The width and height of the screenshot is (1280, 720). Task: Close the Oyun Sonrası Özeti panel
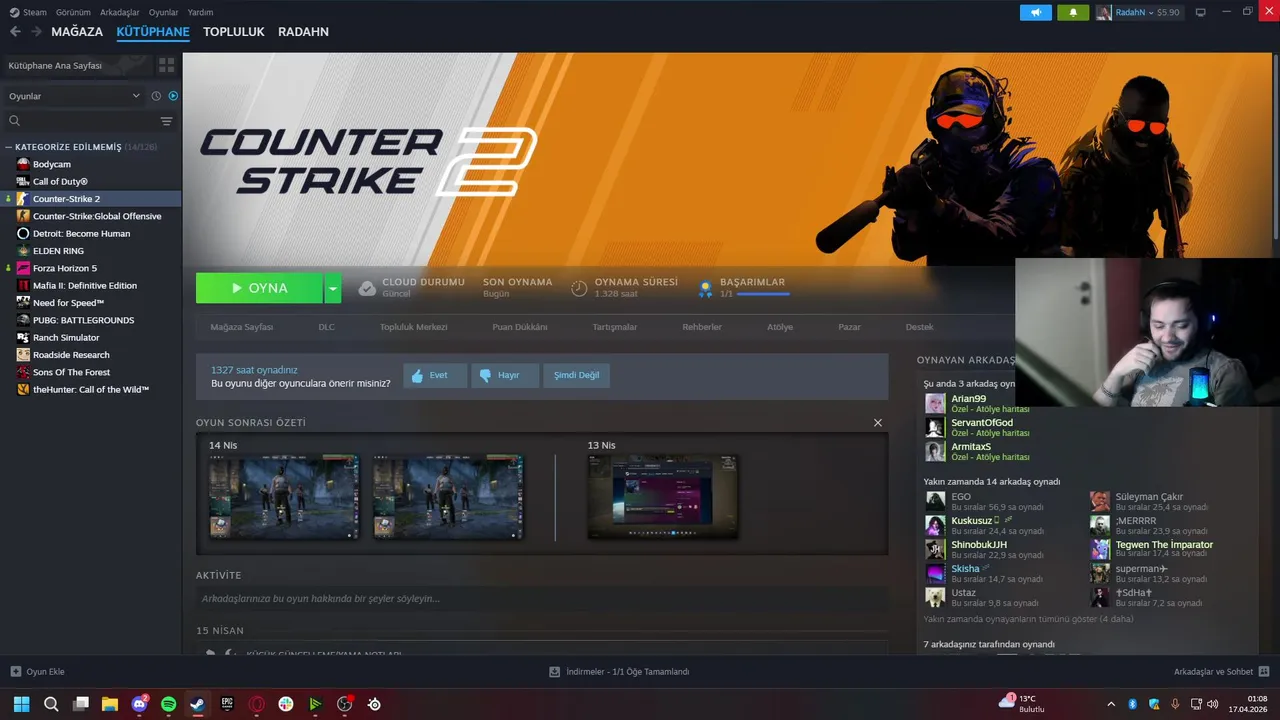(878, 423)
